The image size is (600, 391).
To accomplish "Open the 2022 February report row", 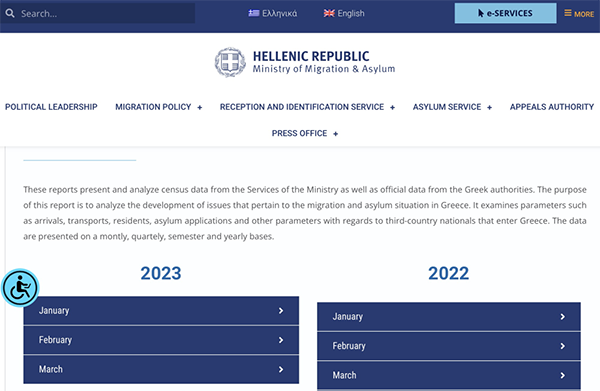I will pyautogui.click(x=449, y=346).
